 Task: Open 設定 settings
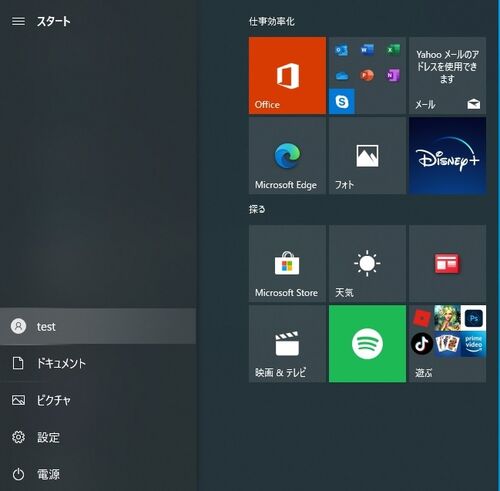pyautogui.click(x=98, y=437)
